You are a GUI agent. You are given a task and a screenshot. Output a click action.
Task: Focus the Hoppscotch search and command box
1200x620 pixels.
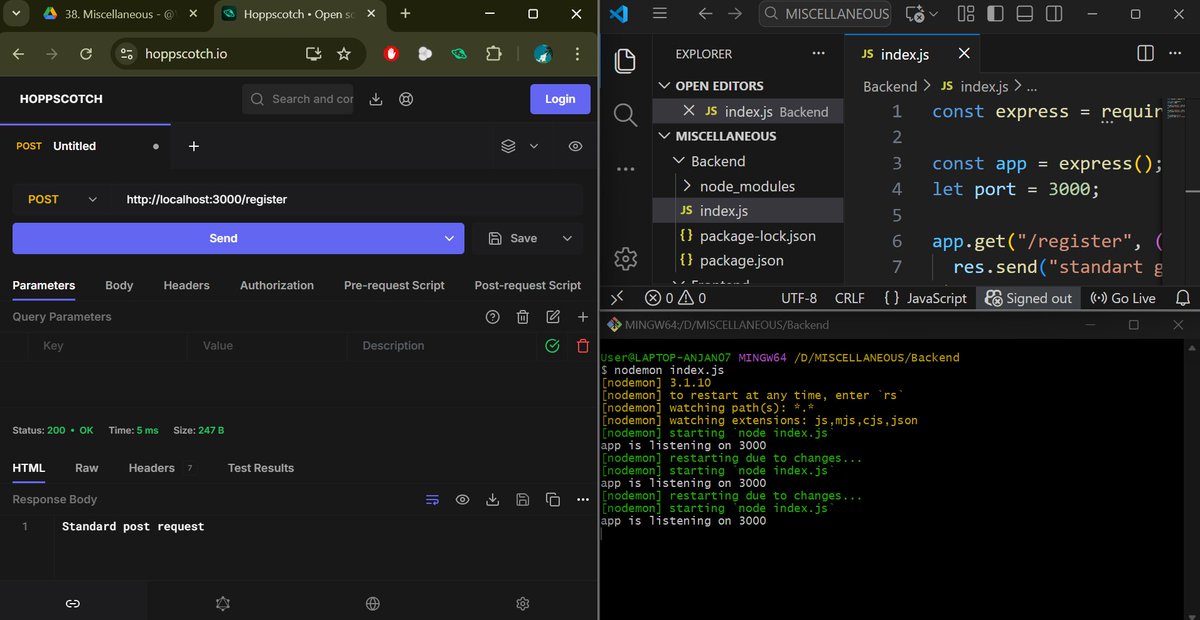click(x=298, y=99)
